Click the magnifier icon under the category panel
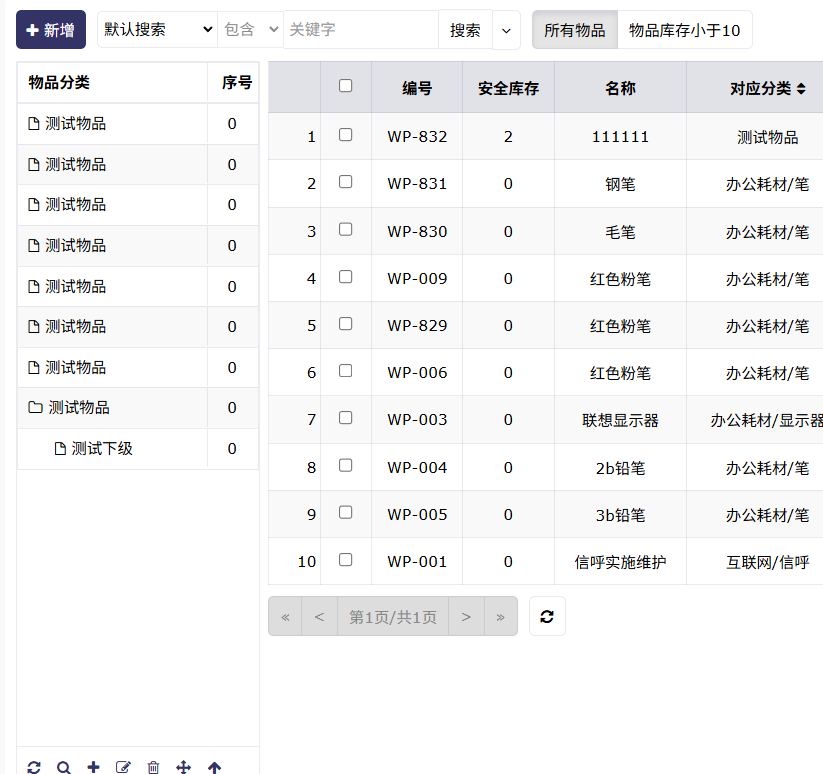 pos(64,767)
